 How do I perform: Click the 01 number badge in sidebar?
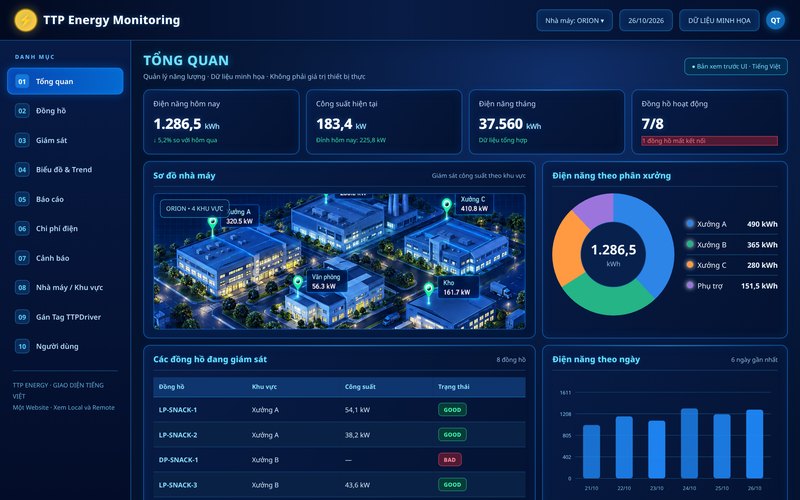coord(22,81)
